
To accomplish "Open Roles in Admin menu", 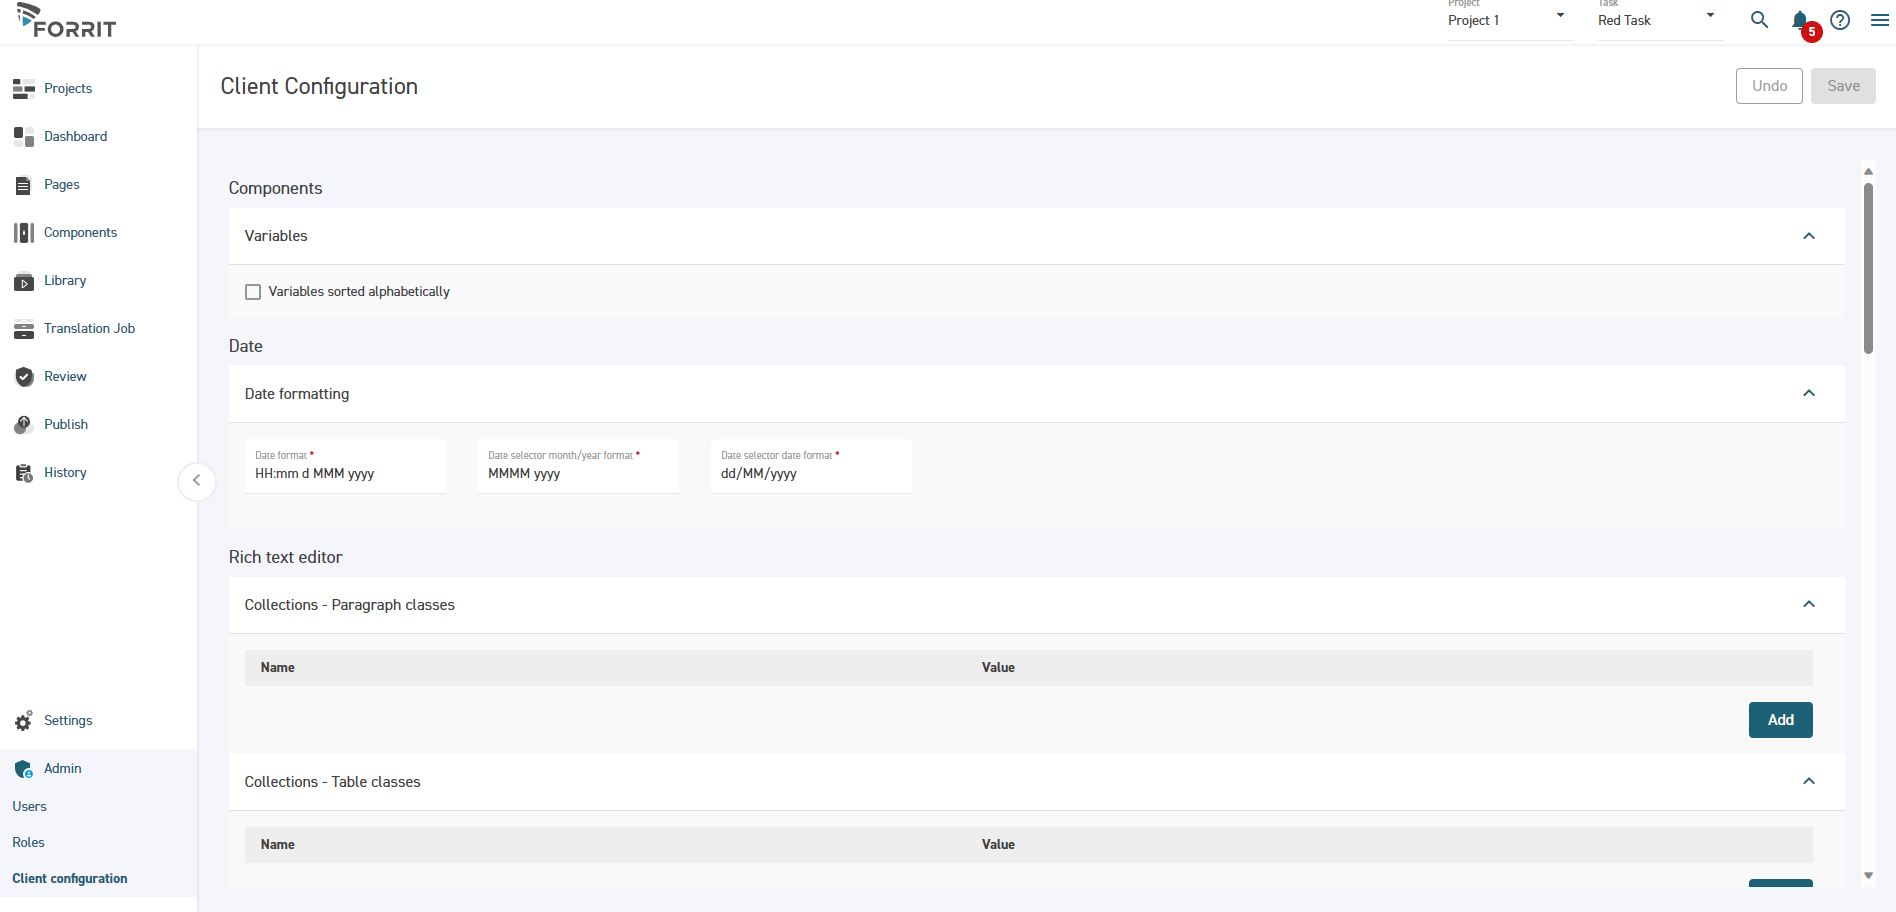I will [29, 843].
